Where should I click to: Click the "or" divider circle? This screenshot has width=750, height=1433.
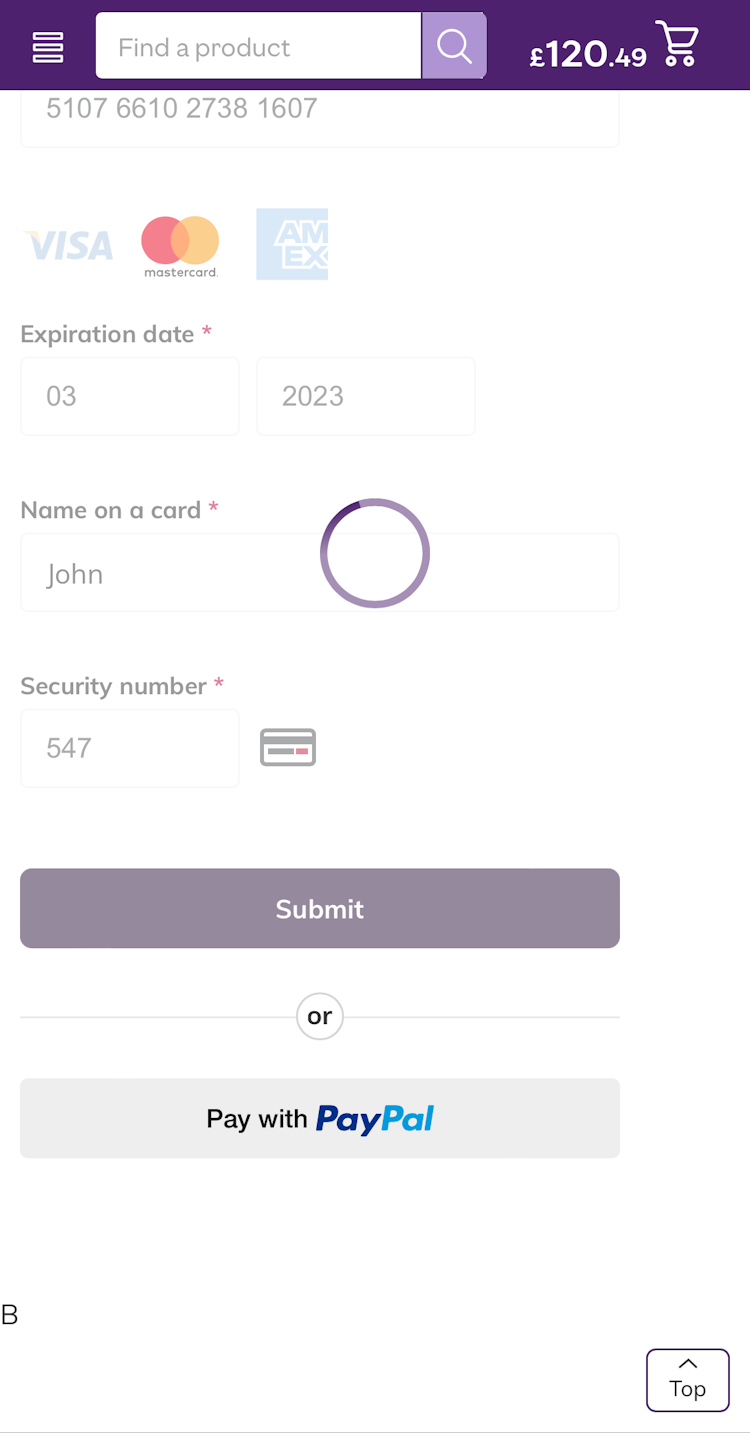(x=320, y=1016)
